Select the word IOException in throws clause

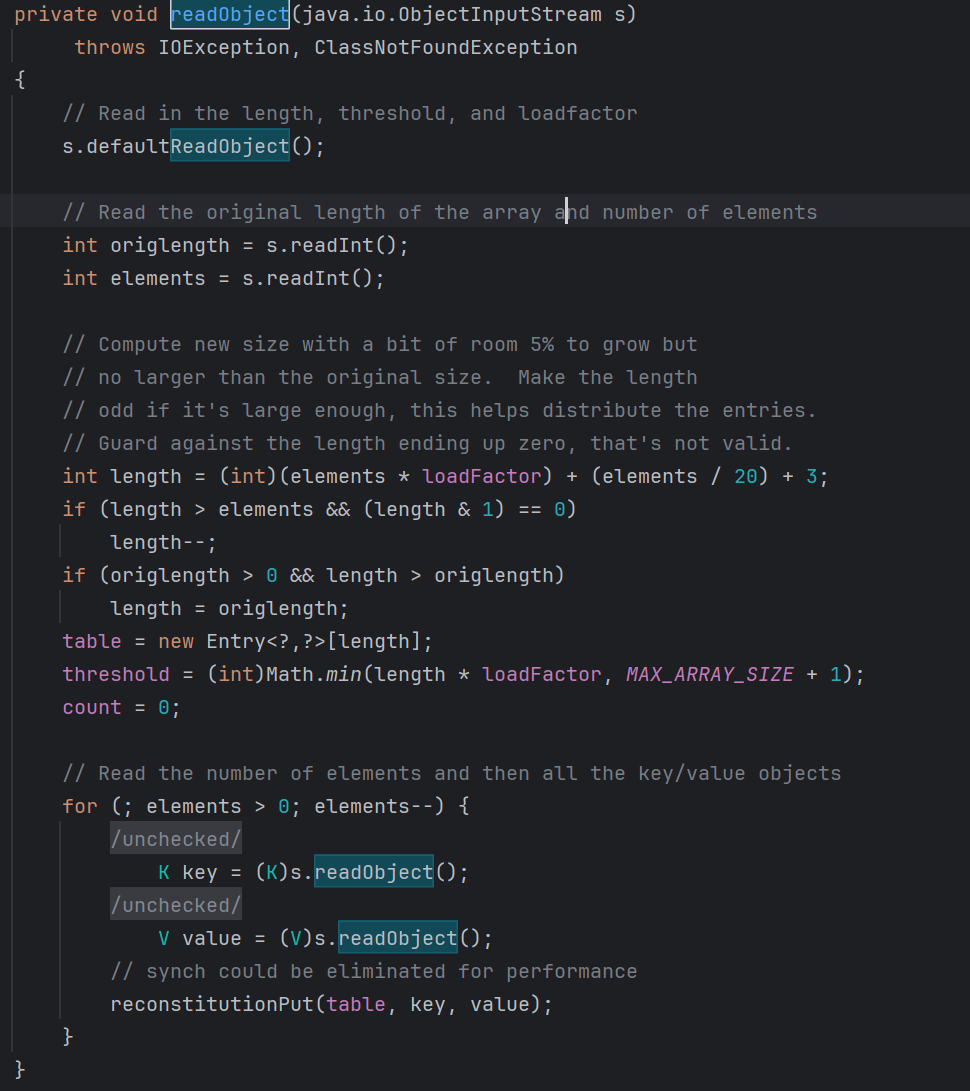224,47
